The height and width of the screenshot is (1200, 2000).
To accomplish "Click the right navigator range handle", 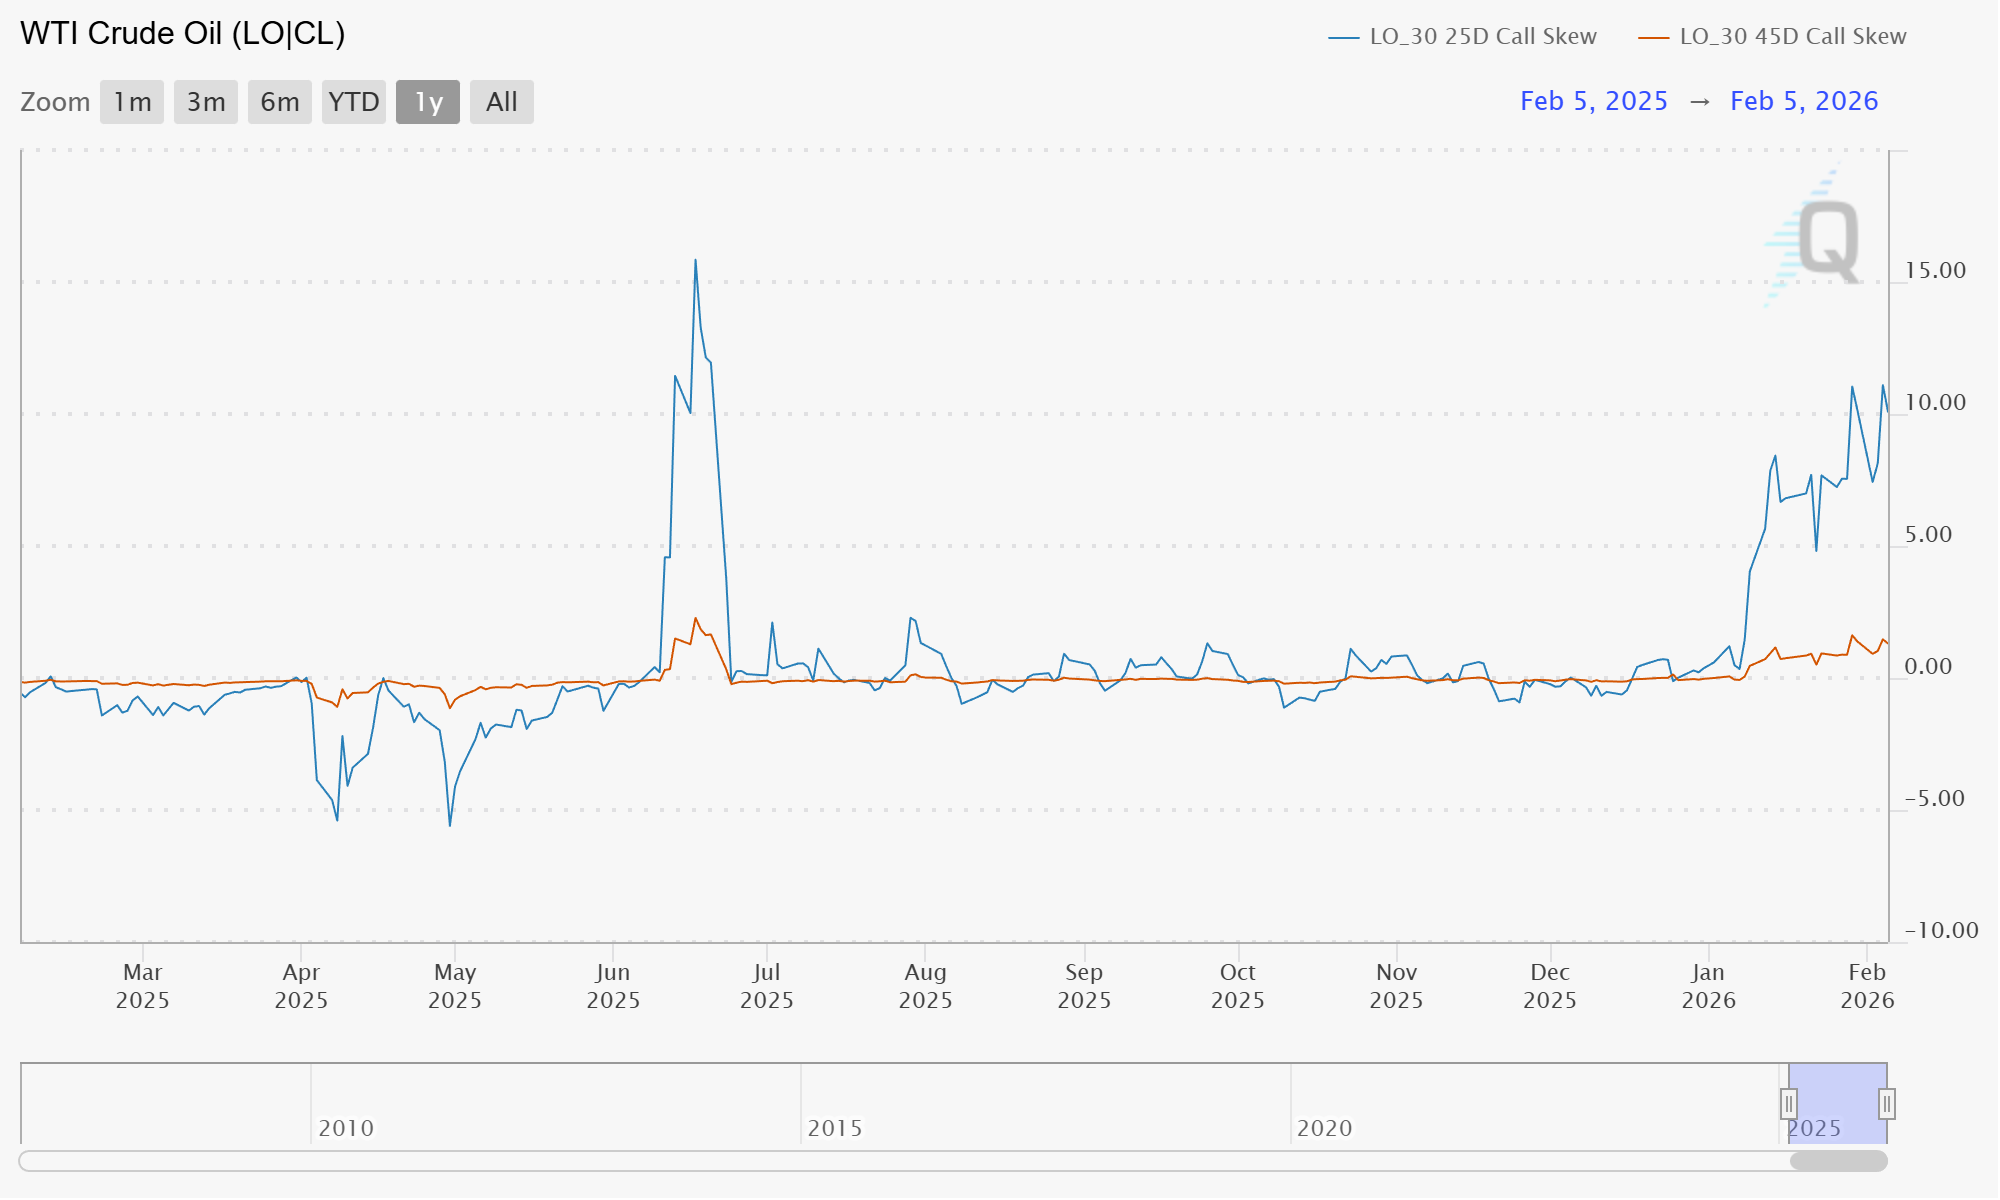I will click(1886, 1104).
